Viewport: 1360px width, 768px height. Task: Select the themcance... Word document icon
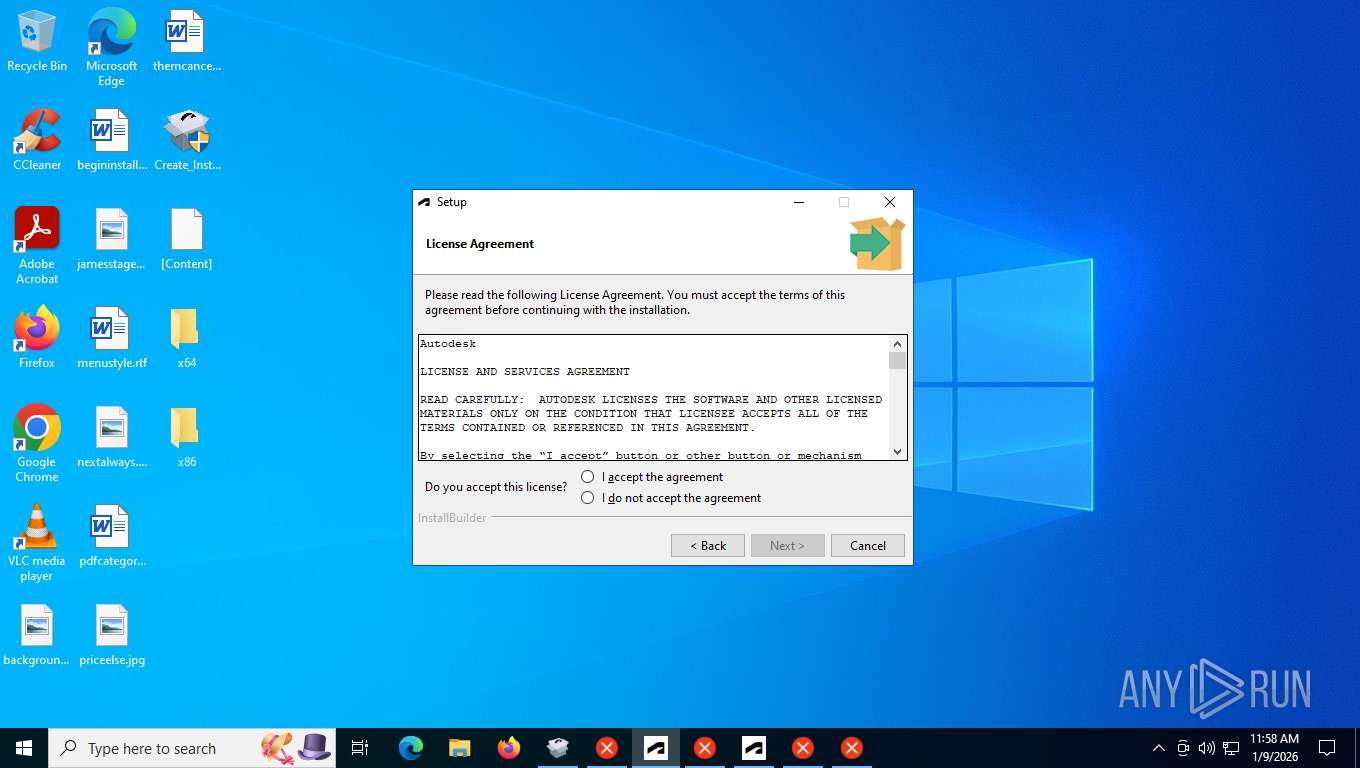(186, 42)
